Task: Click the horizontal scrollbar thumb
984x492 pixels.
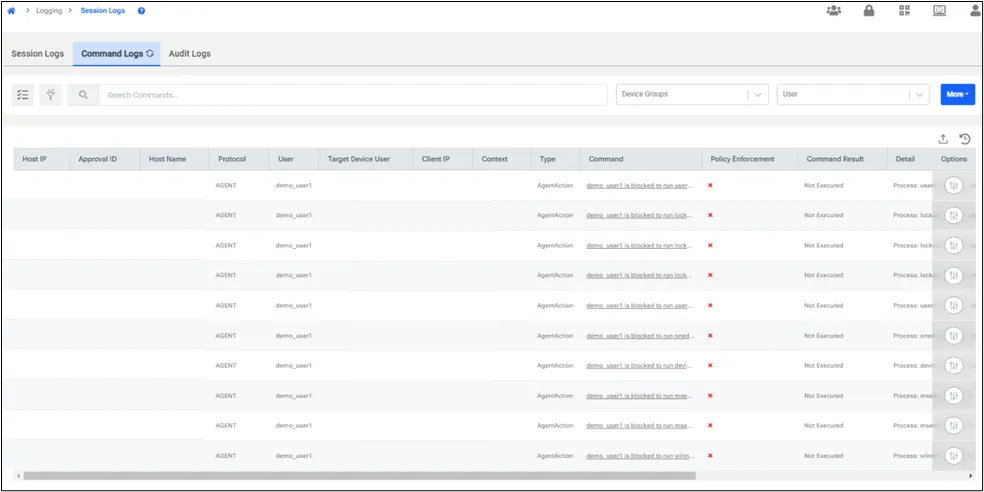Action: pyautogui.click(x=359, y=476)
